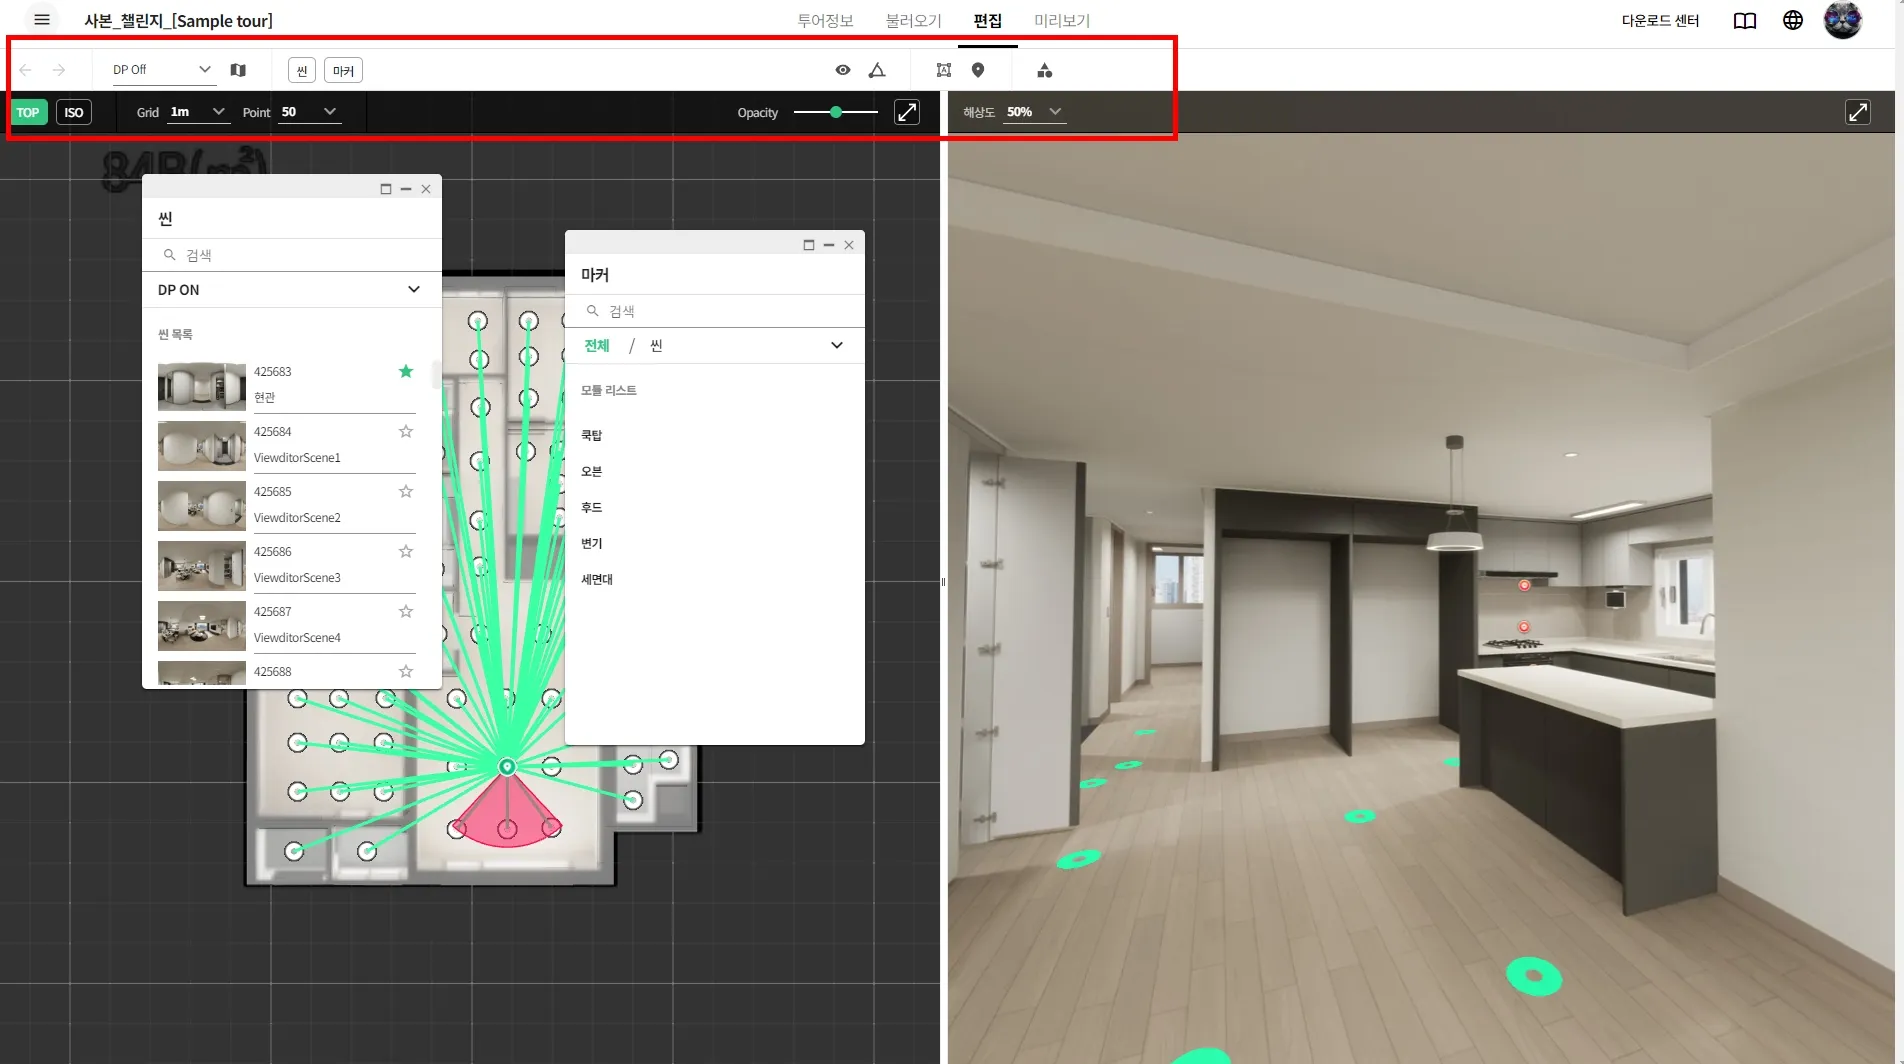
Task: Open the floor plan map icon
Action: [x=238, y=70]
